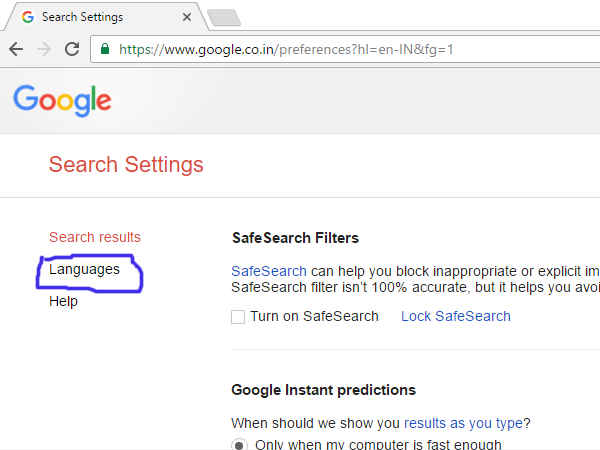This screenshot has height=450, width=600.
Task: Open the Help sidebar item
Action: (63, 302)
